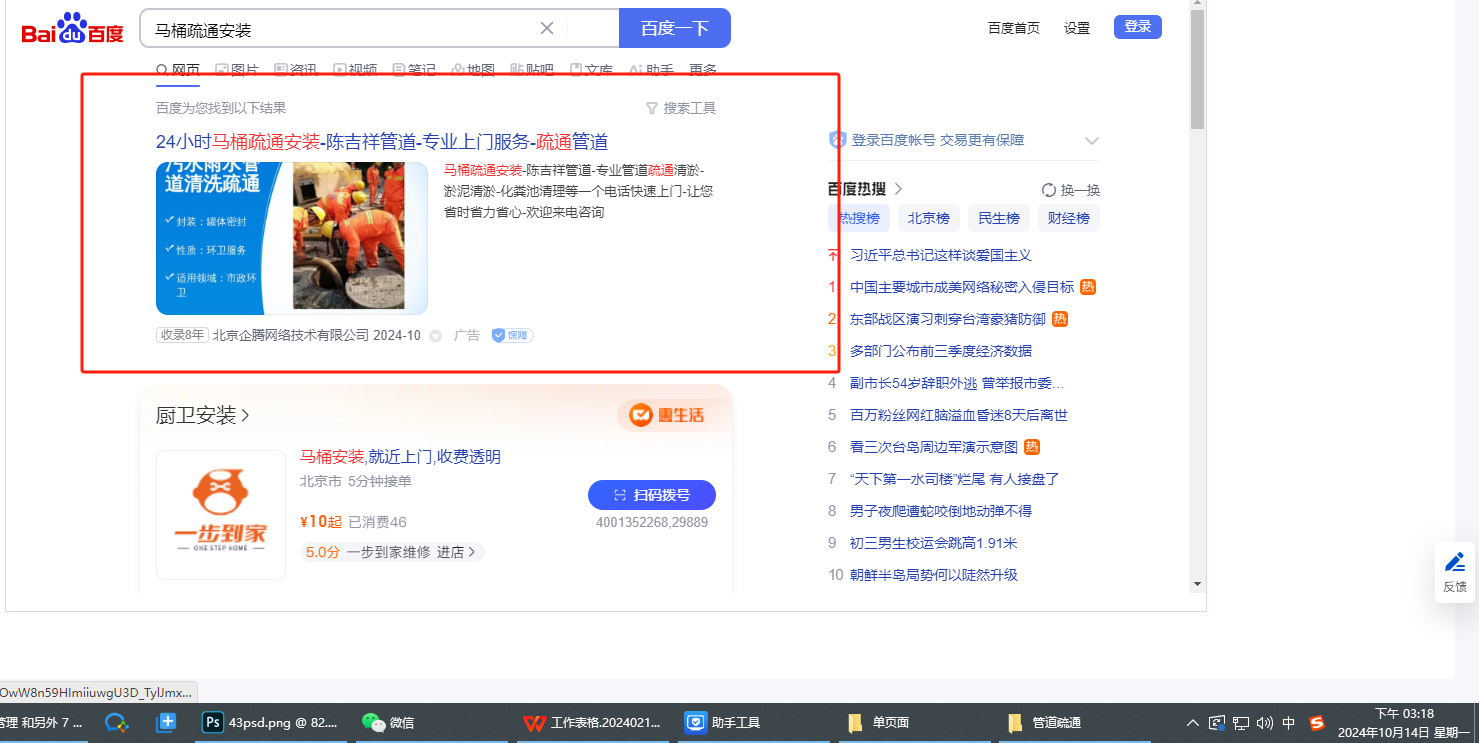This screenshot has width=1479, height=743.
Task: Clear the search box with X icon
Action: coord(547,28)
